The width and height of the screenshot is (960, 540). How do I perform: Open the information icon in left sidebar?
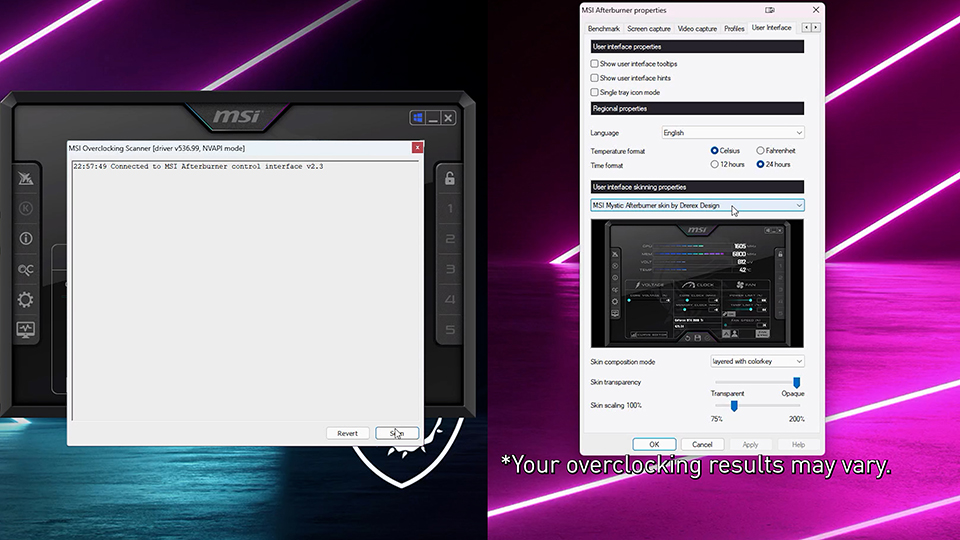click(26, 239)
